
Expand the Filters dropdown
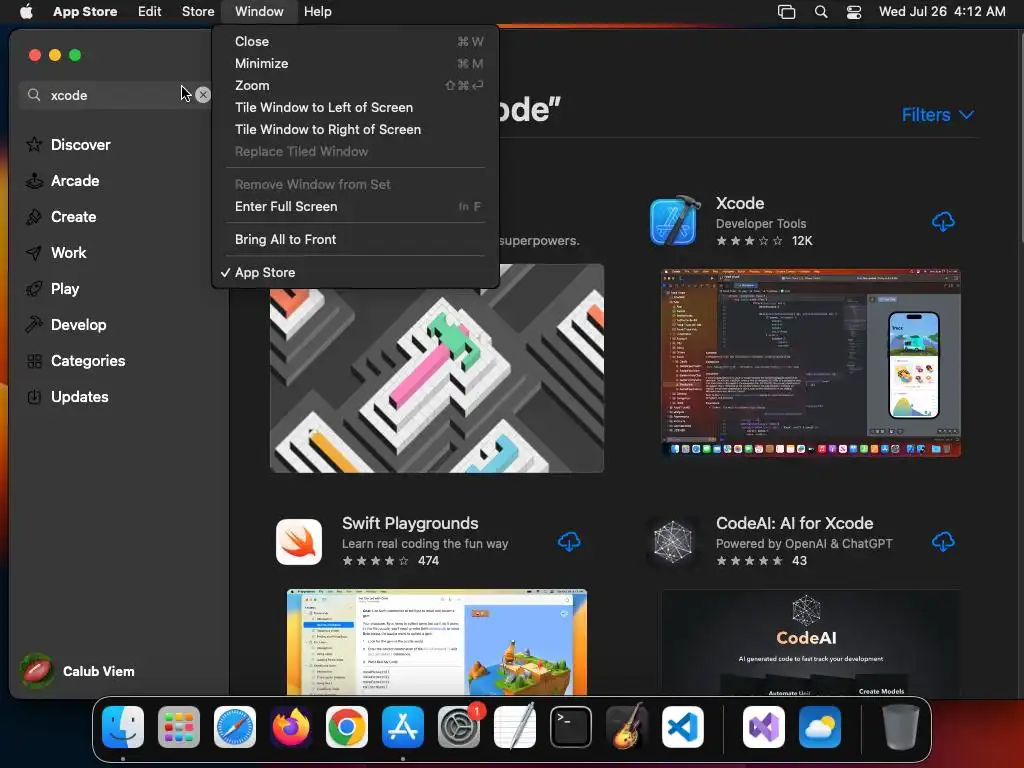click(x=938, y=115)
